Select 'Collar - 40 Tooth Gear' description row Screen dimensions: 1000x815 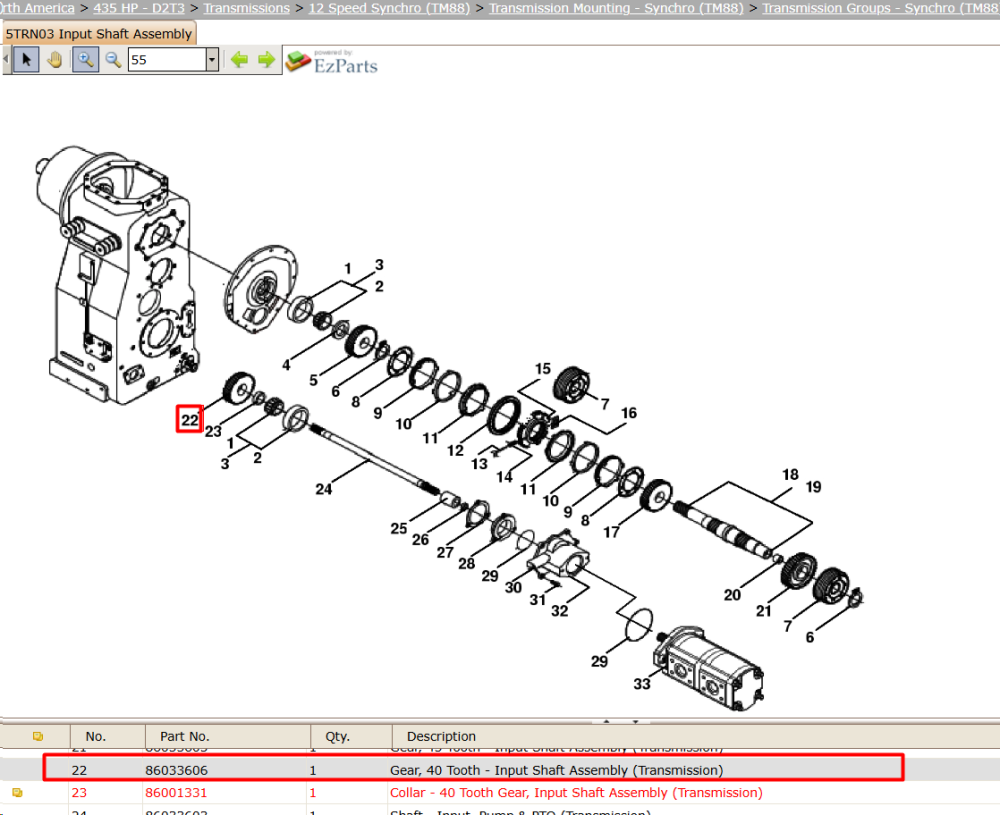576,793
